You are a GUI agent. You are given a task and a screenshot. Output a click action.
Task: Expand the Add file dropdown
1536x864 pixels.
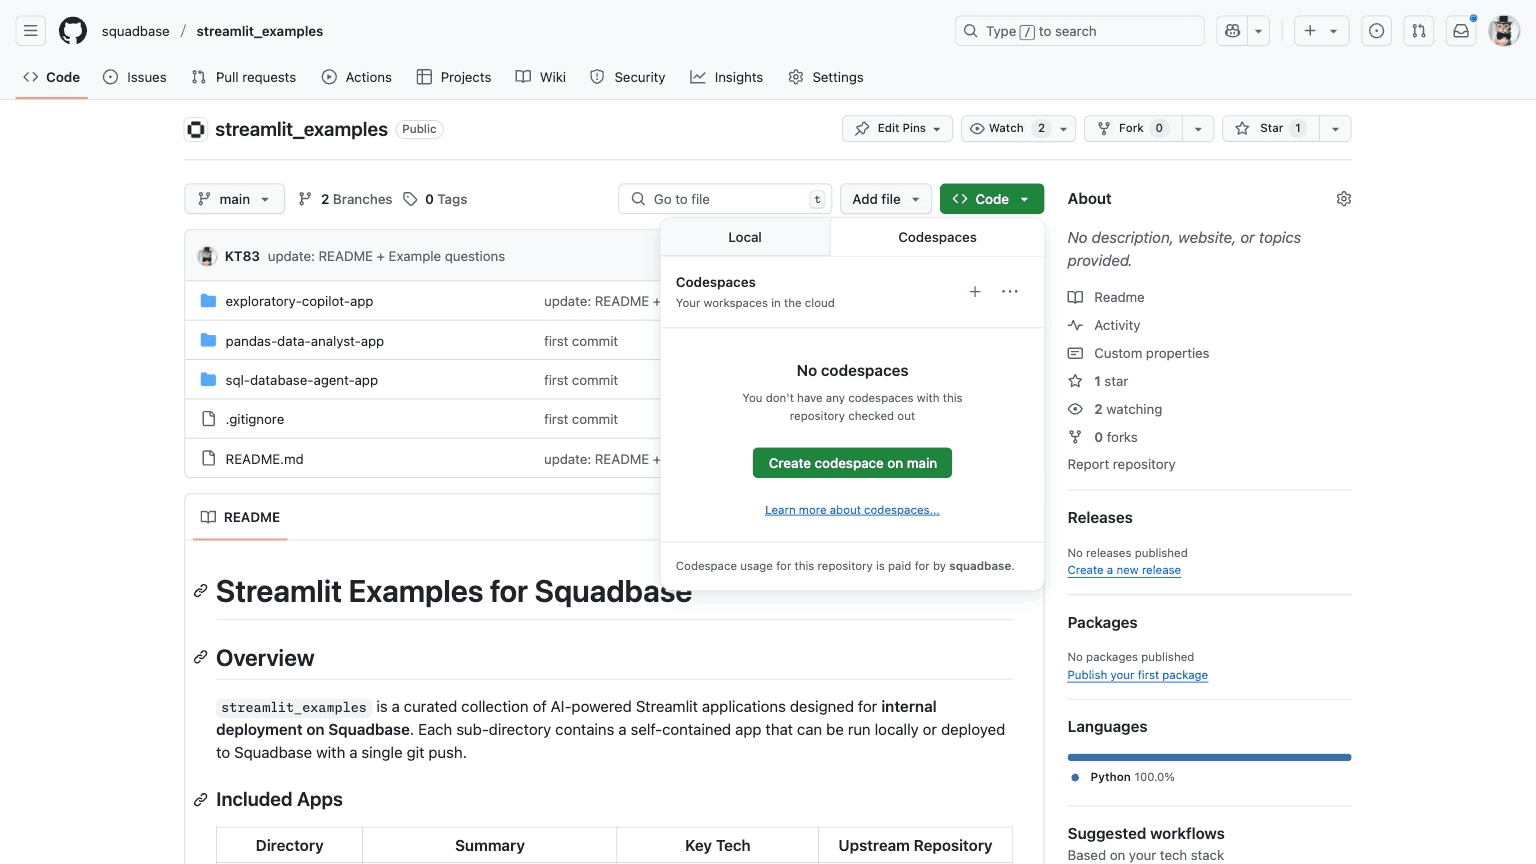pos(885,199)
